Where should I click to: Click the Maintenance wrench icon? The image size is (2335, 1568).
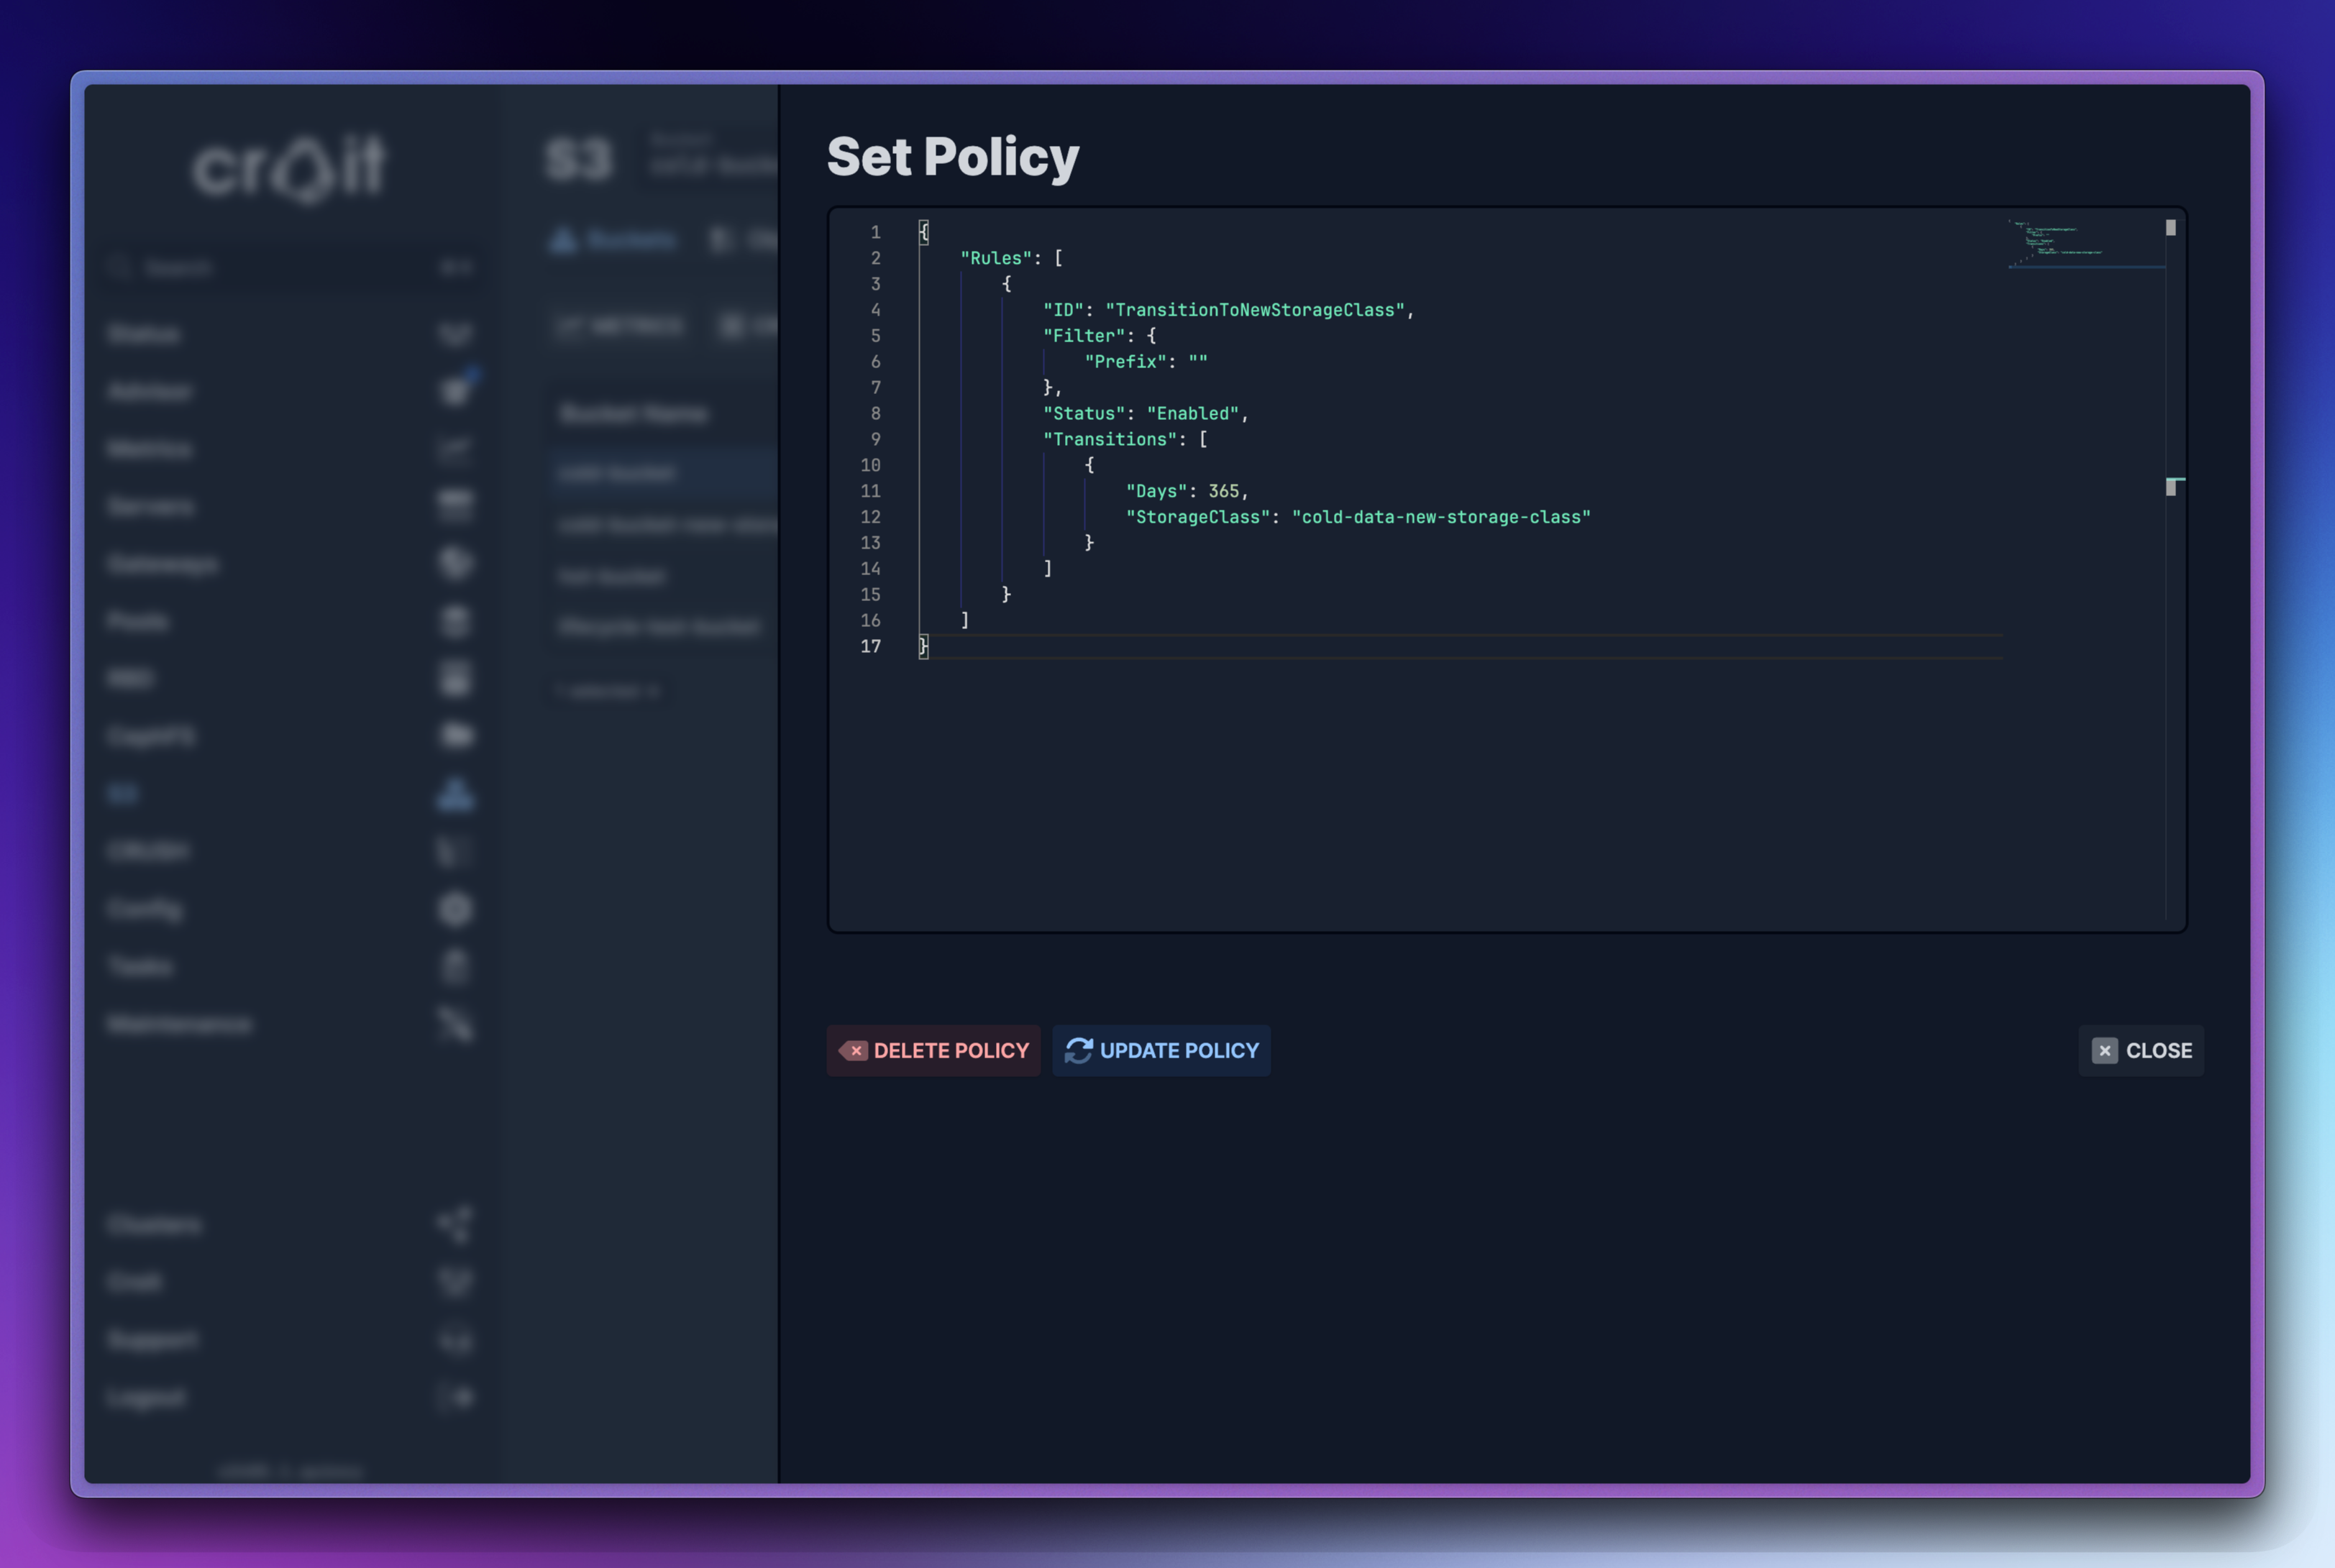coord(455,1023)
